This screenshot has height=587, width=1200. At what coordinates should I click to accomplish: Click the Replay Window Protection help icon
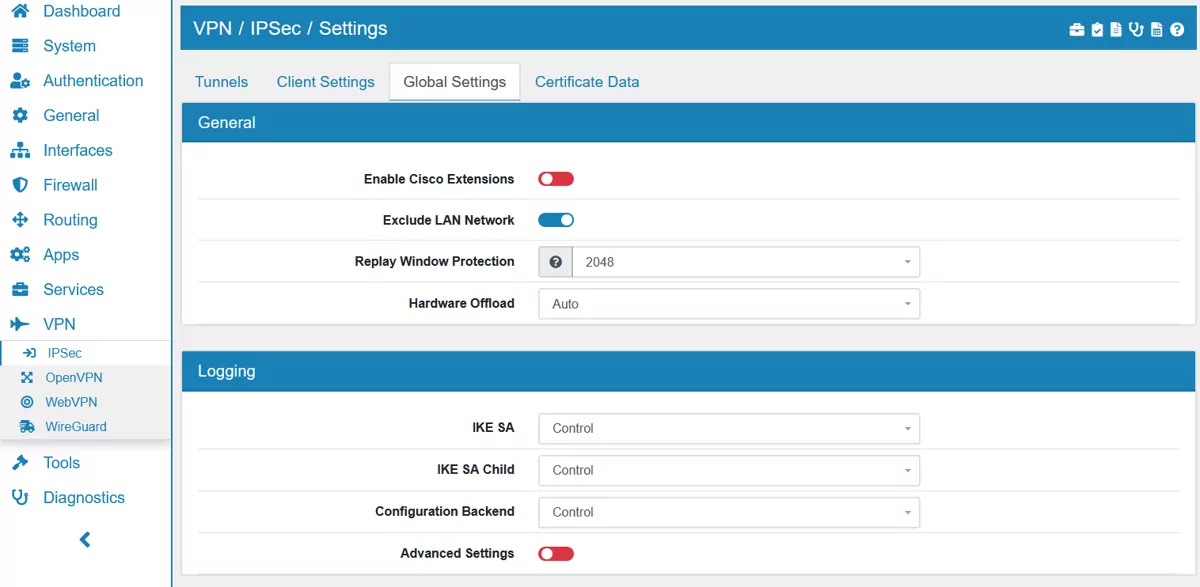(x=555, y=261)
